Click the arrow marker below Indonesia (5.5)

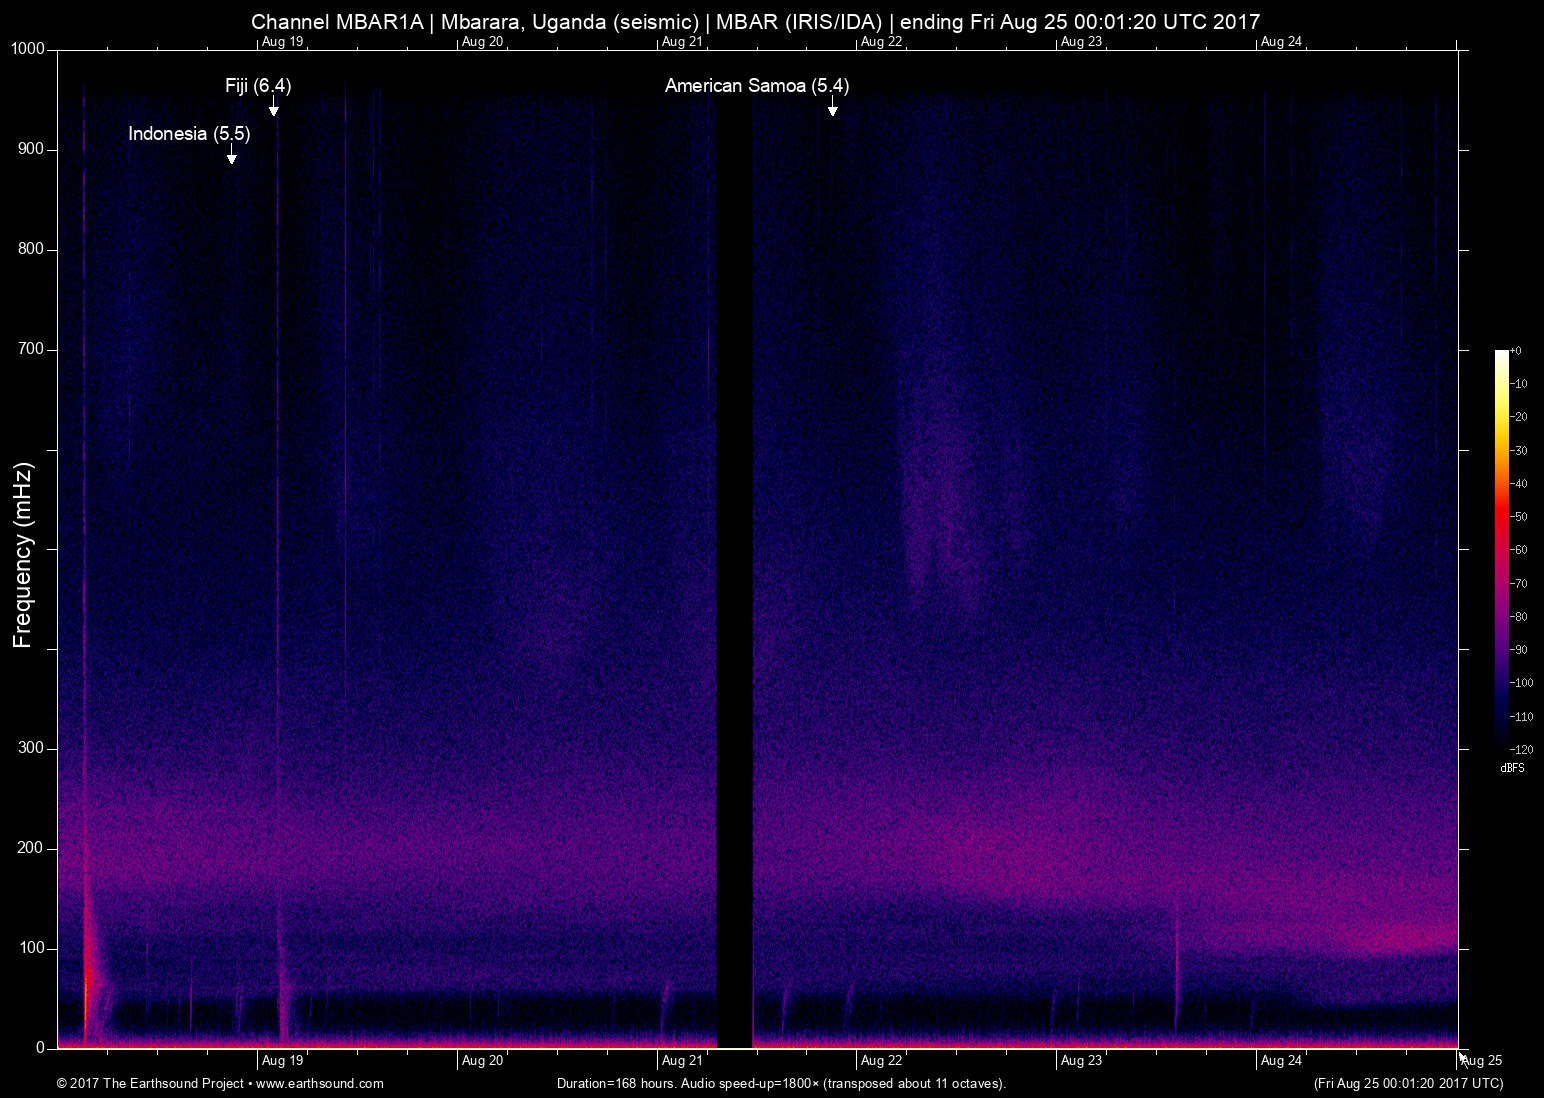point(232,154)
